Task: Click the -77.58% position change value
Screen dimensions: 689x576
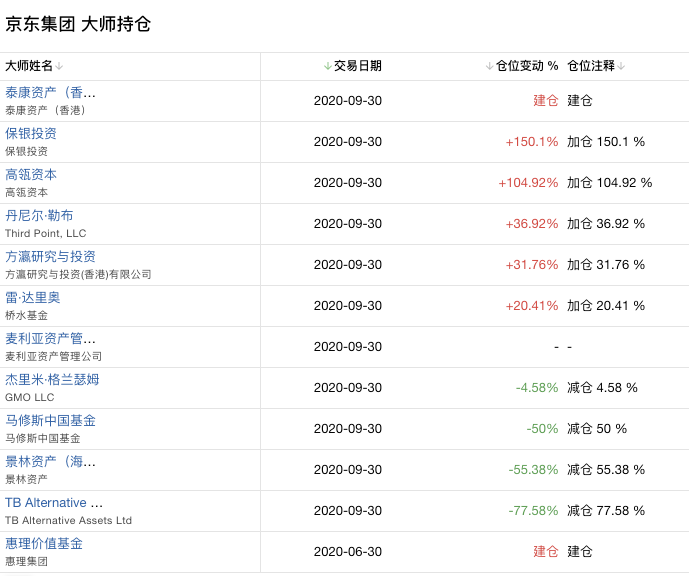Action: 533,511
